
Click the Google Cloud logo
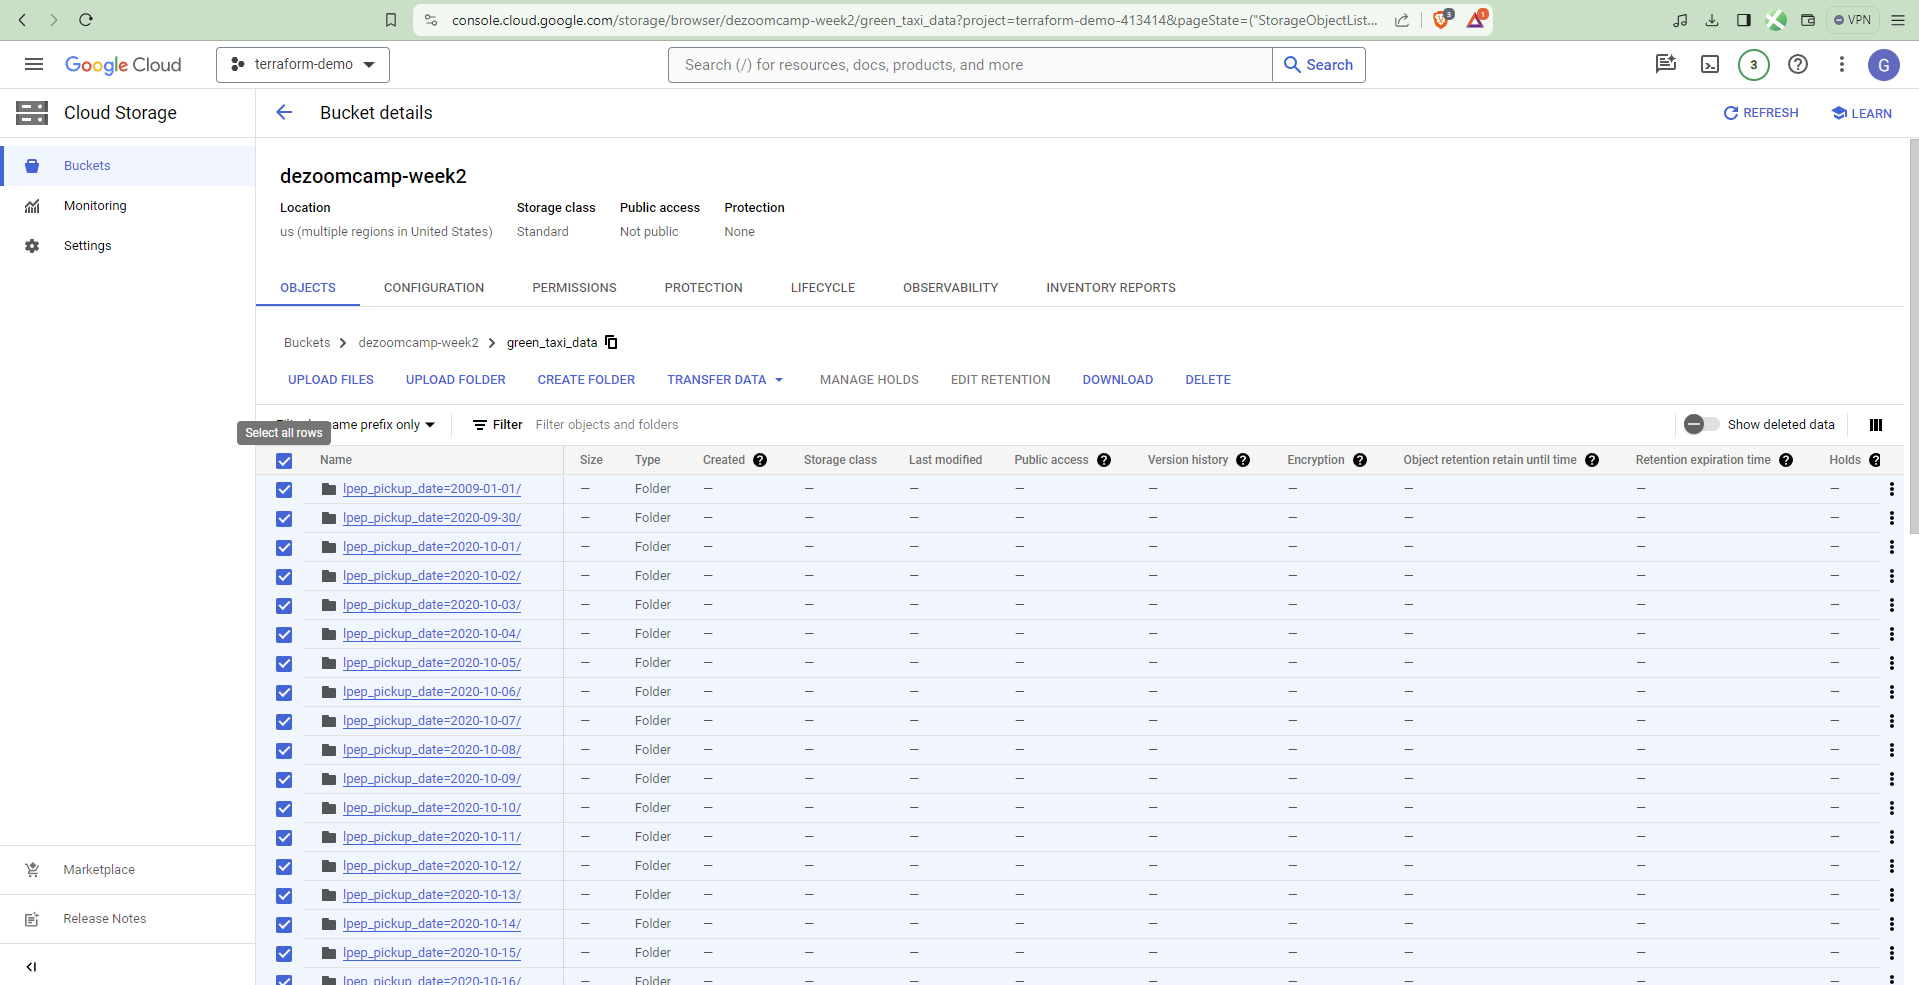coord(123,65)
